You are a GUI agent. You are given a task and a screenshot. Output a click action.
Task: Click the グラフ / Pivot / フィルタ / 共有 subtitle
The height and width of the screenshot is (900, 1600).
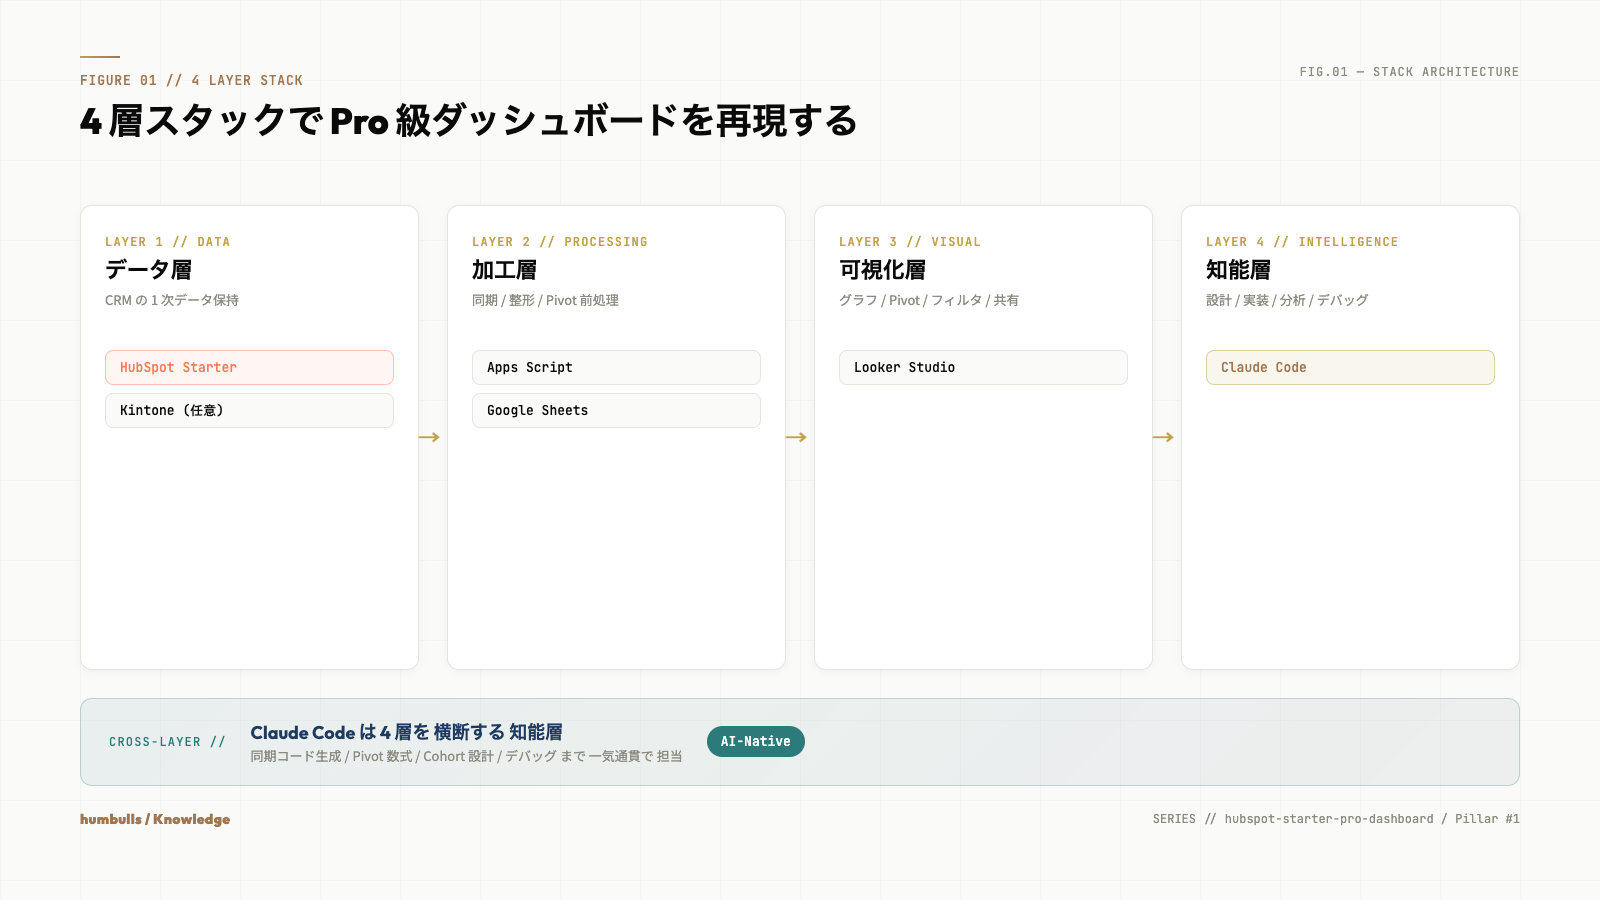pos(929,300)
